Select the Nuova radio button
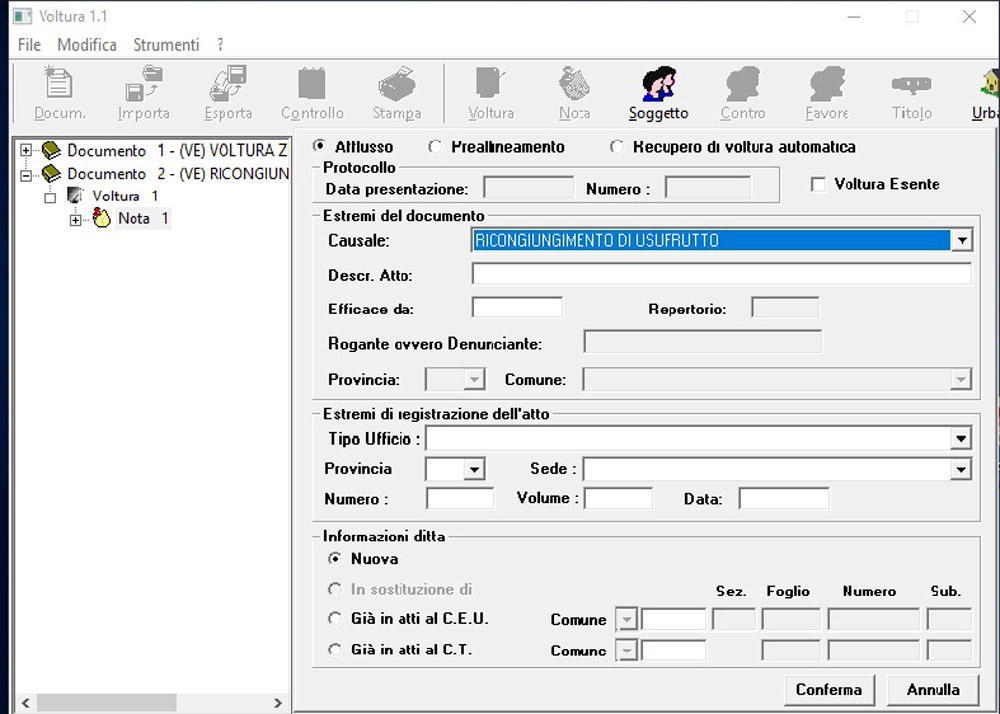Image resolution: width=1000 pixels, height=714 pixels. point(335,558)
